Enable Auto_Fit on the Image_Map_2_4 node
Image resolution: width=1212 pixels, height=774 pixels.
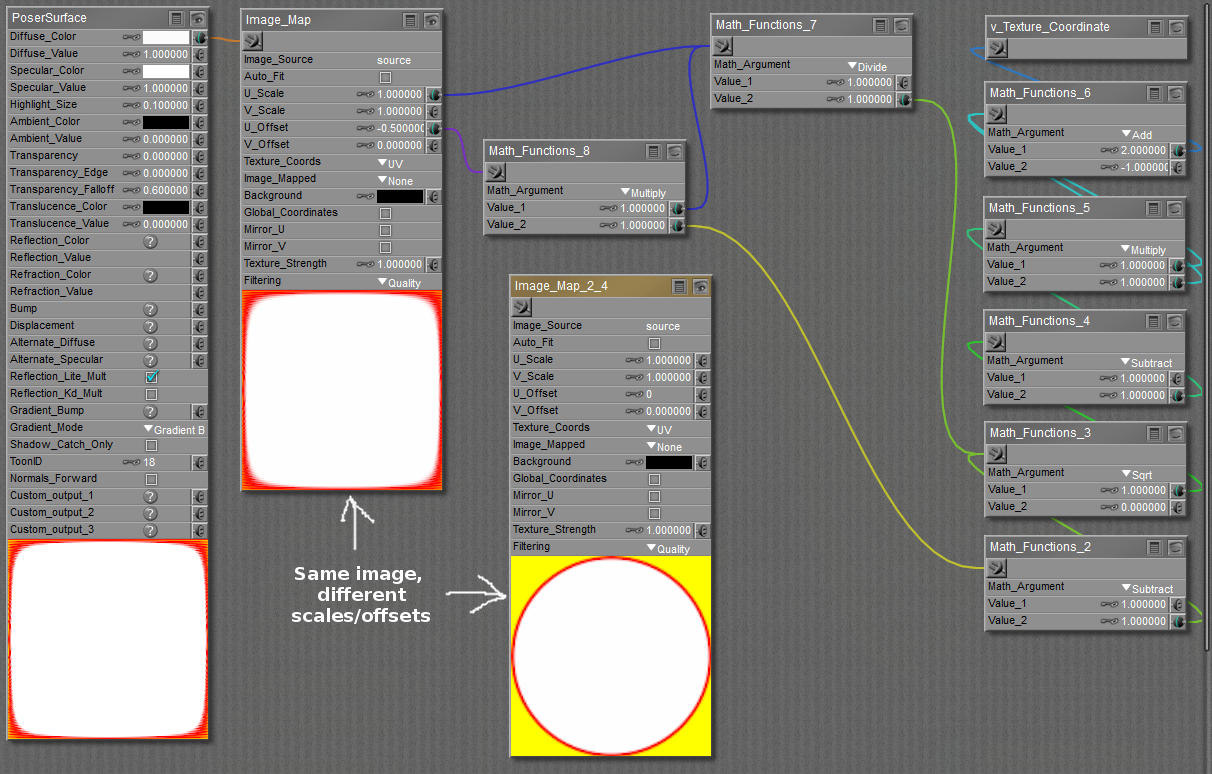[x=654, y=343]
